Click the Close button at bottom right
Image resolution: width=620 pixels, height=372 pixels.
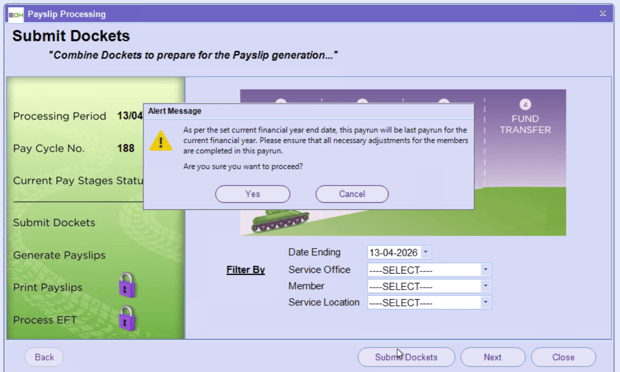point(563,357)
